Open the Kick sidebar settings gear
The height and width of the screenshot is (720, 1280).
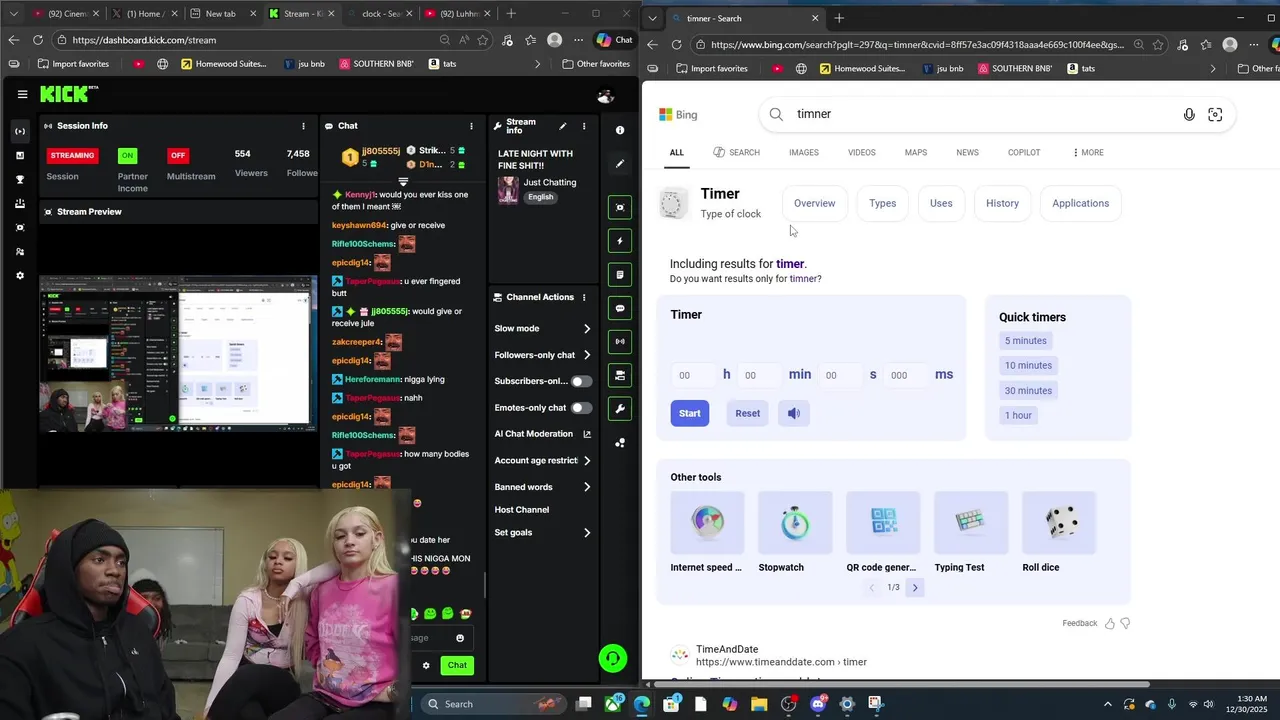(20, 276)
